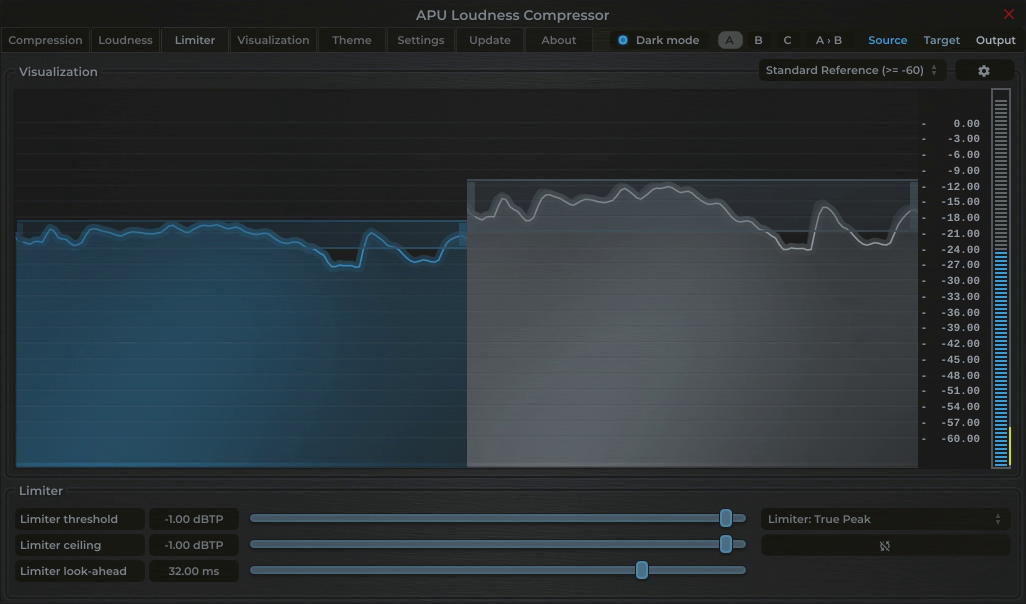Show the Output view

tap(996, 40)
